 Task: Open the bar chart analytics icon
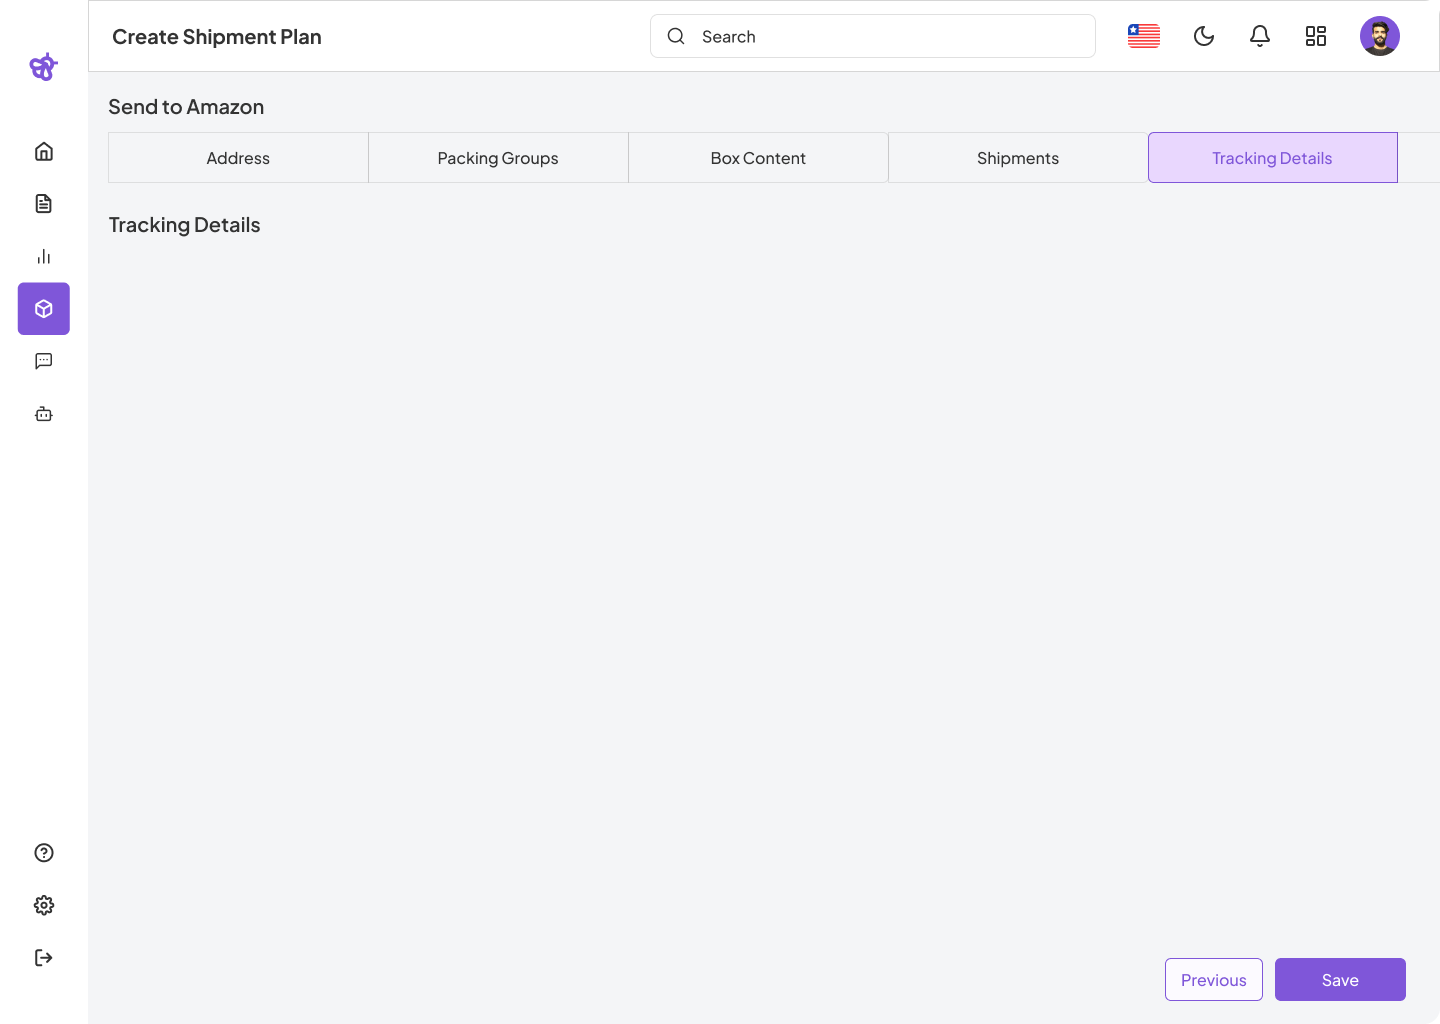(x=44, y=257)
